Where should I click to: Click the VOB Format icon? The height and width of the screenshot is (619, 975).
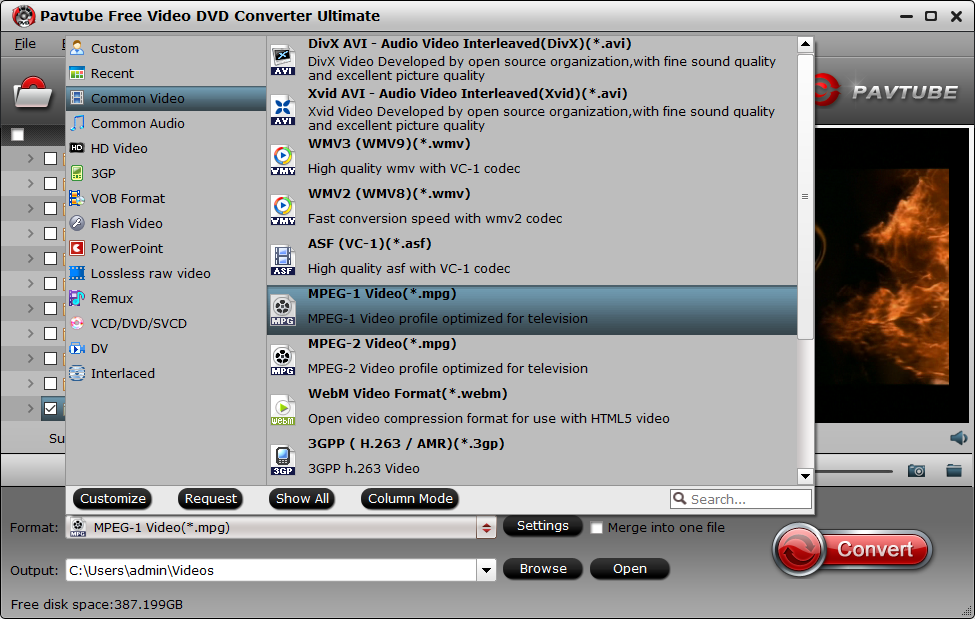point(77,198)
